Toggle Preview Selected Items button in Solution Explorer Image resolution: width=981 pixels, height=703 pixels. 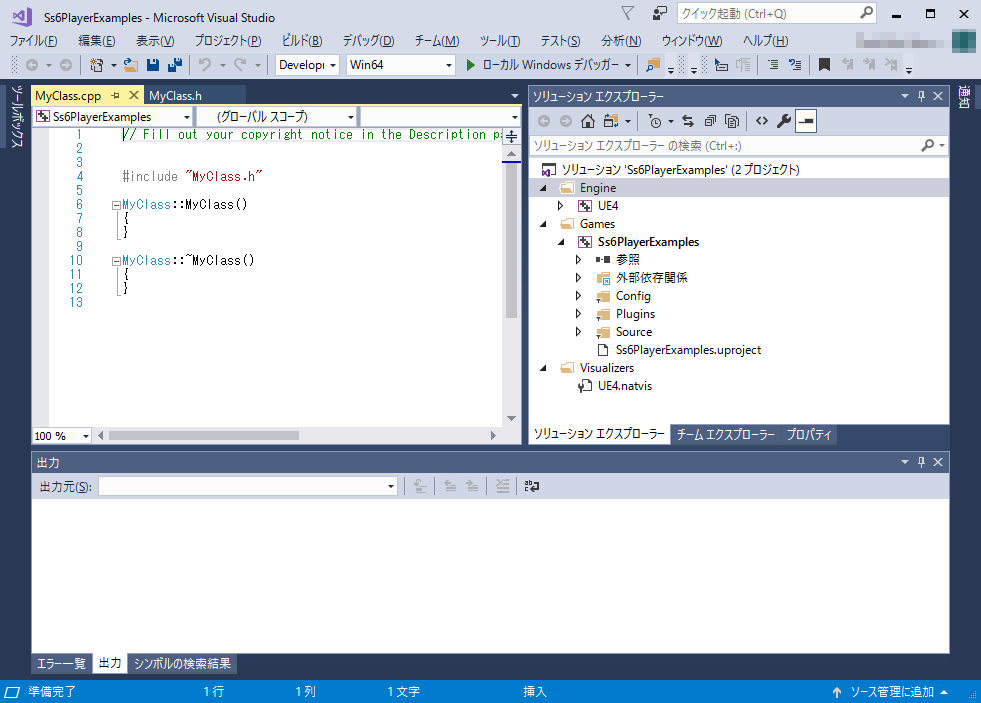click(806, 121)
